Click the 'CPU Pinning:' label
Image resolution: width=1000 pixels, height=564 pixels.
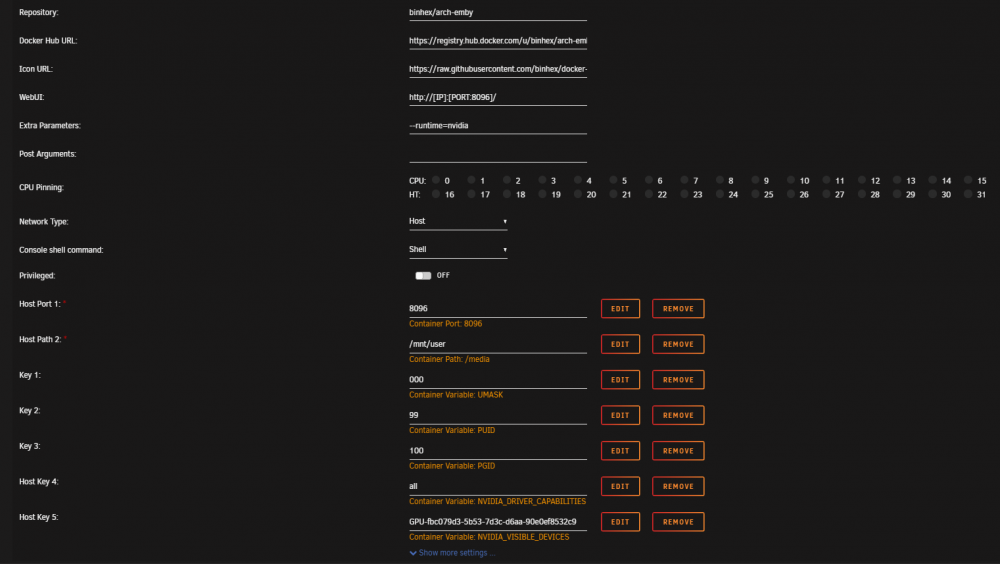(x=41, y=188)
